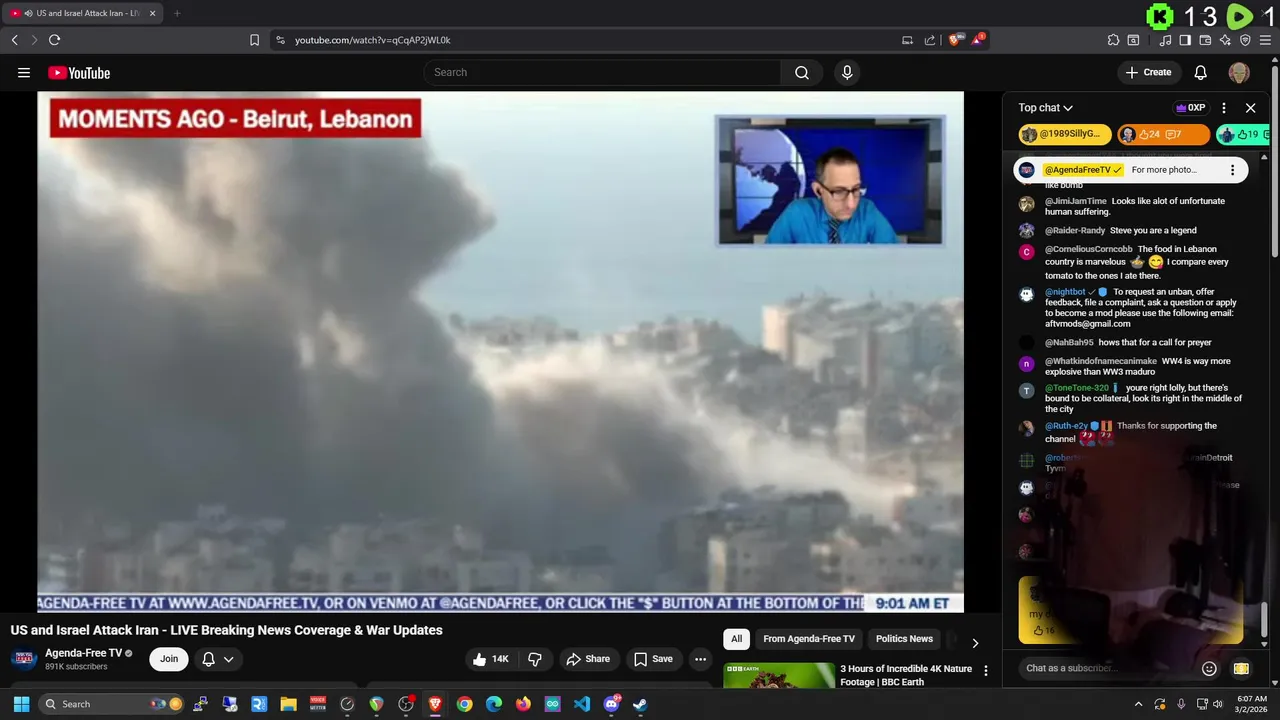The height and width of the screenshot is (720, 1280).
Task: Save the video to a playlist
Action: point(653,659)
